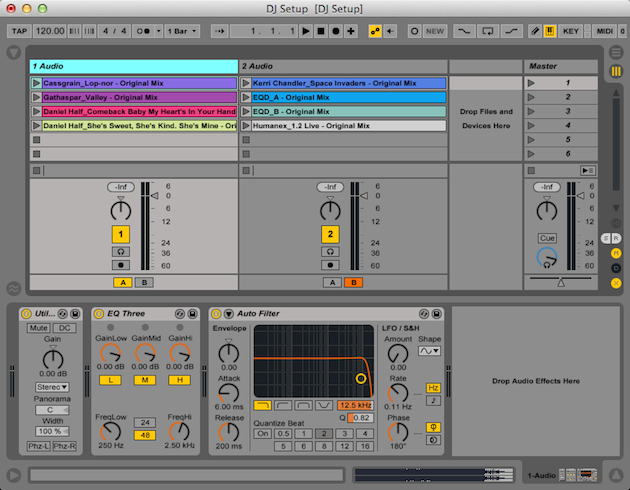Image resolution: width=630 pixels, height=490 pixels.
Task: Launch Master scene 1
Action: pyautogui.click(x=531, y=83)
